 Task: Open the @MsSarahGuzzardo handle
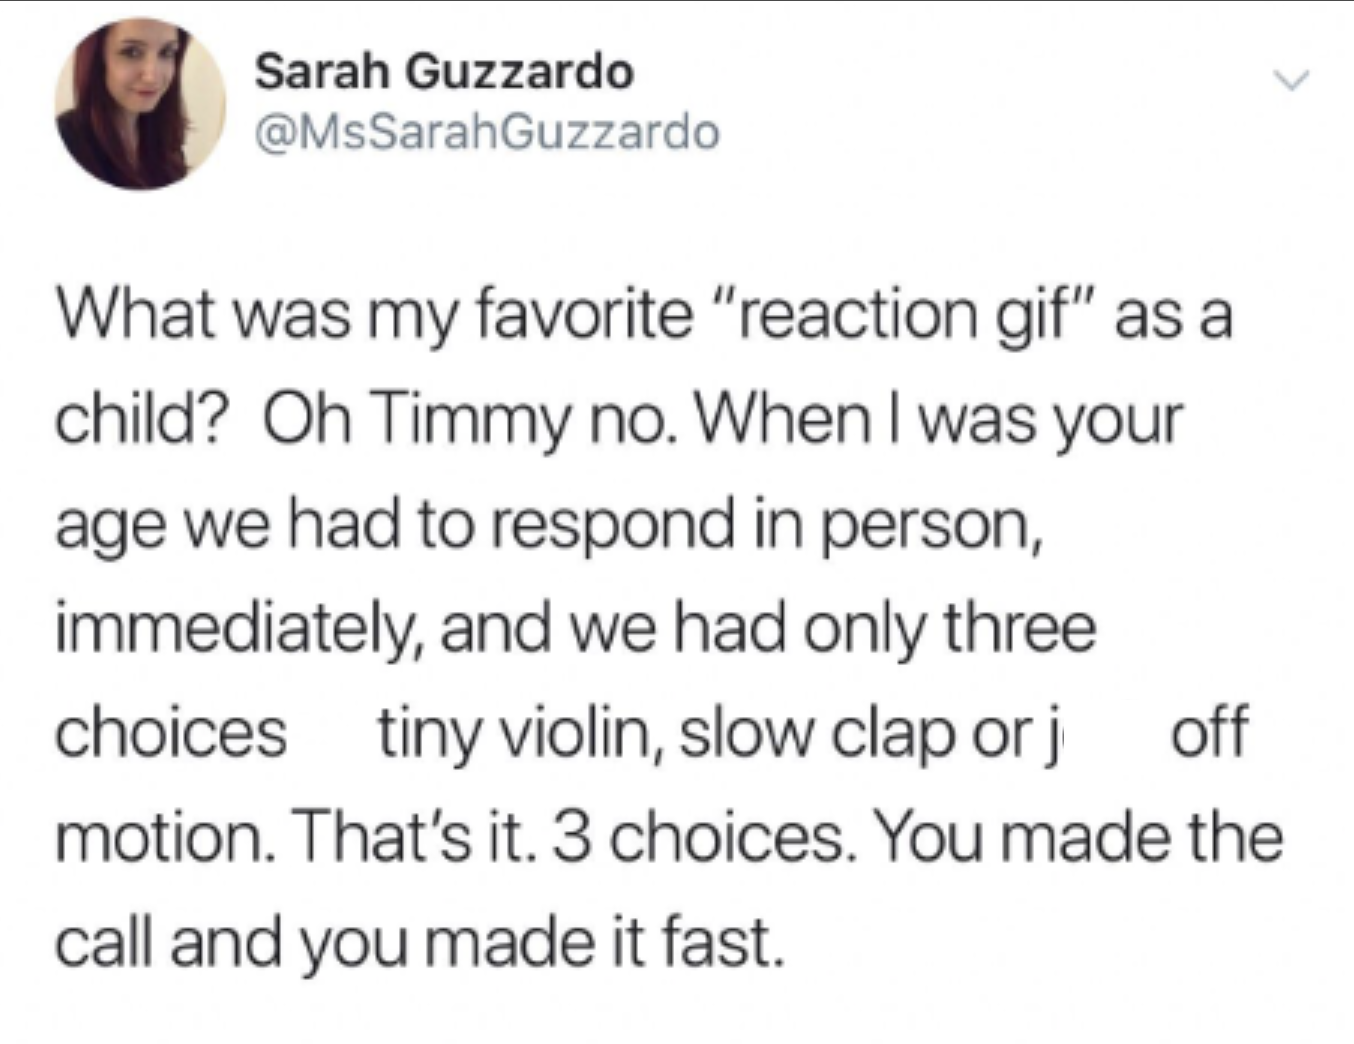click(487, 132)
